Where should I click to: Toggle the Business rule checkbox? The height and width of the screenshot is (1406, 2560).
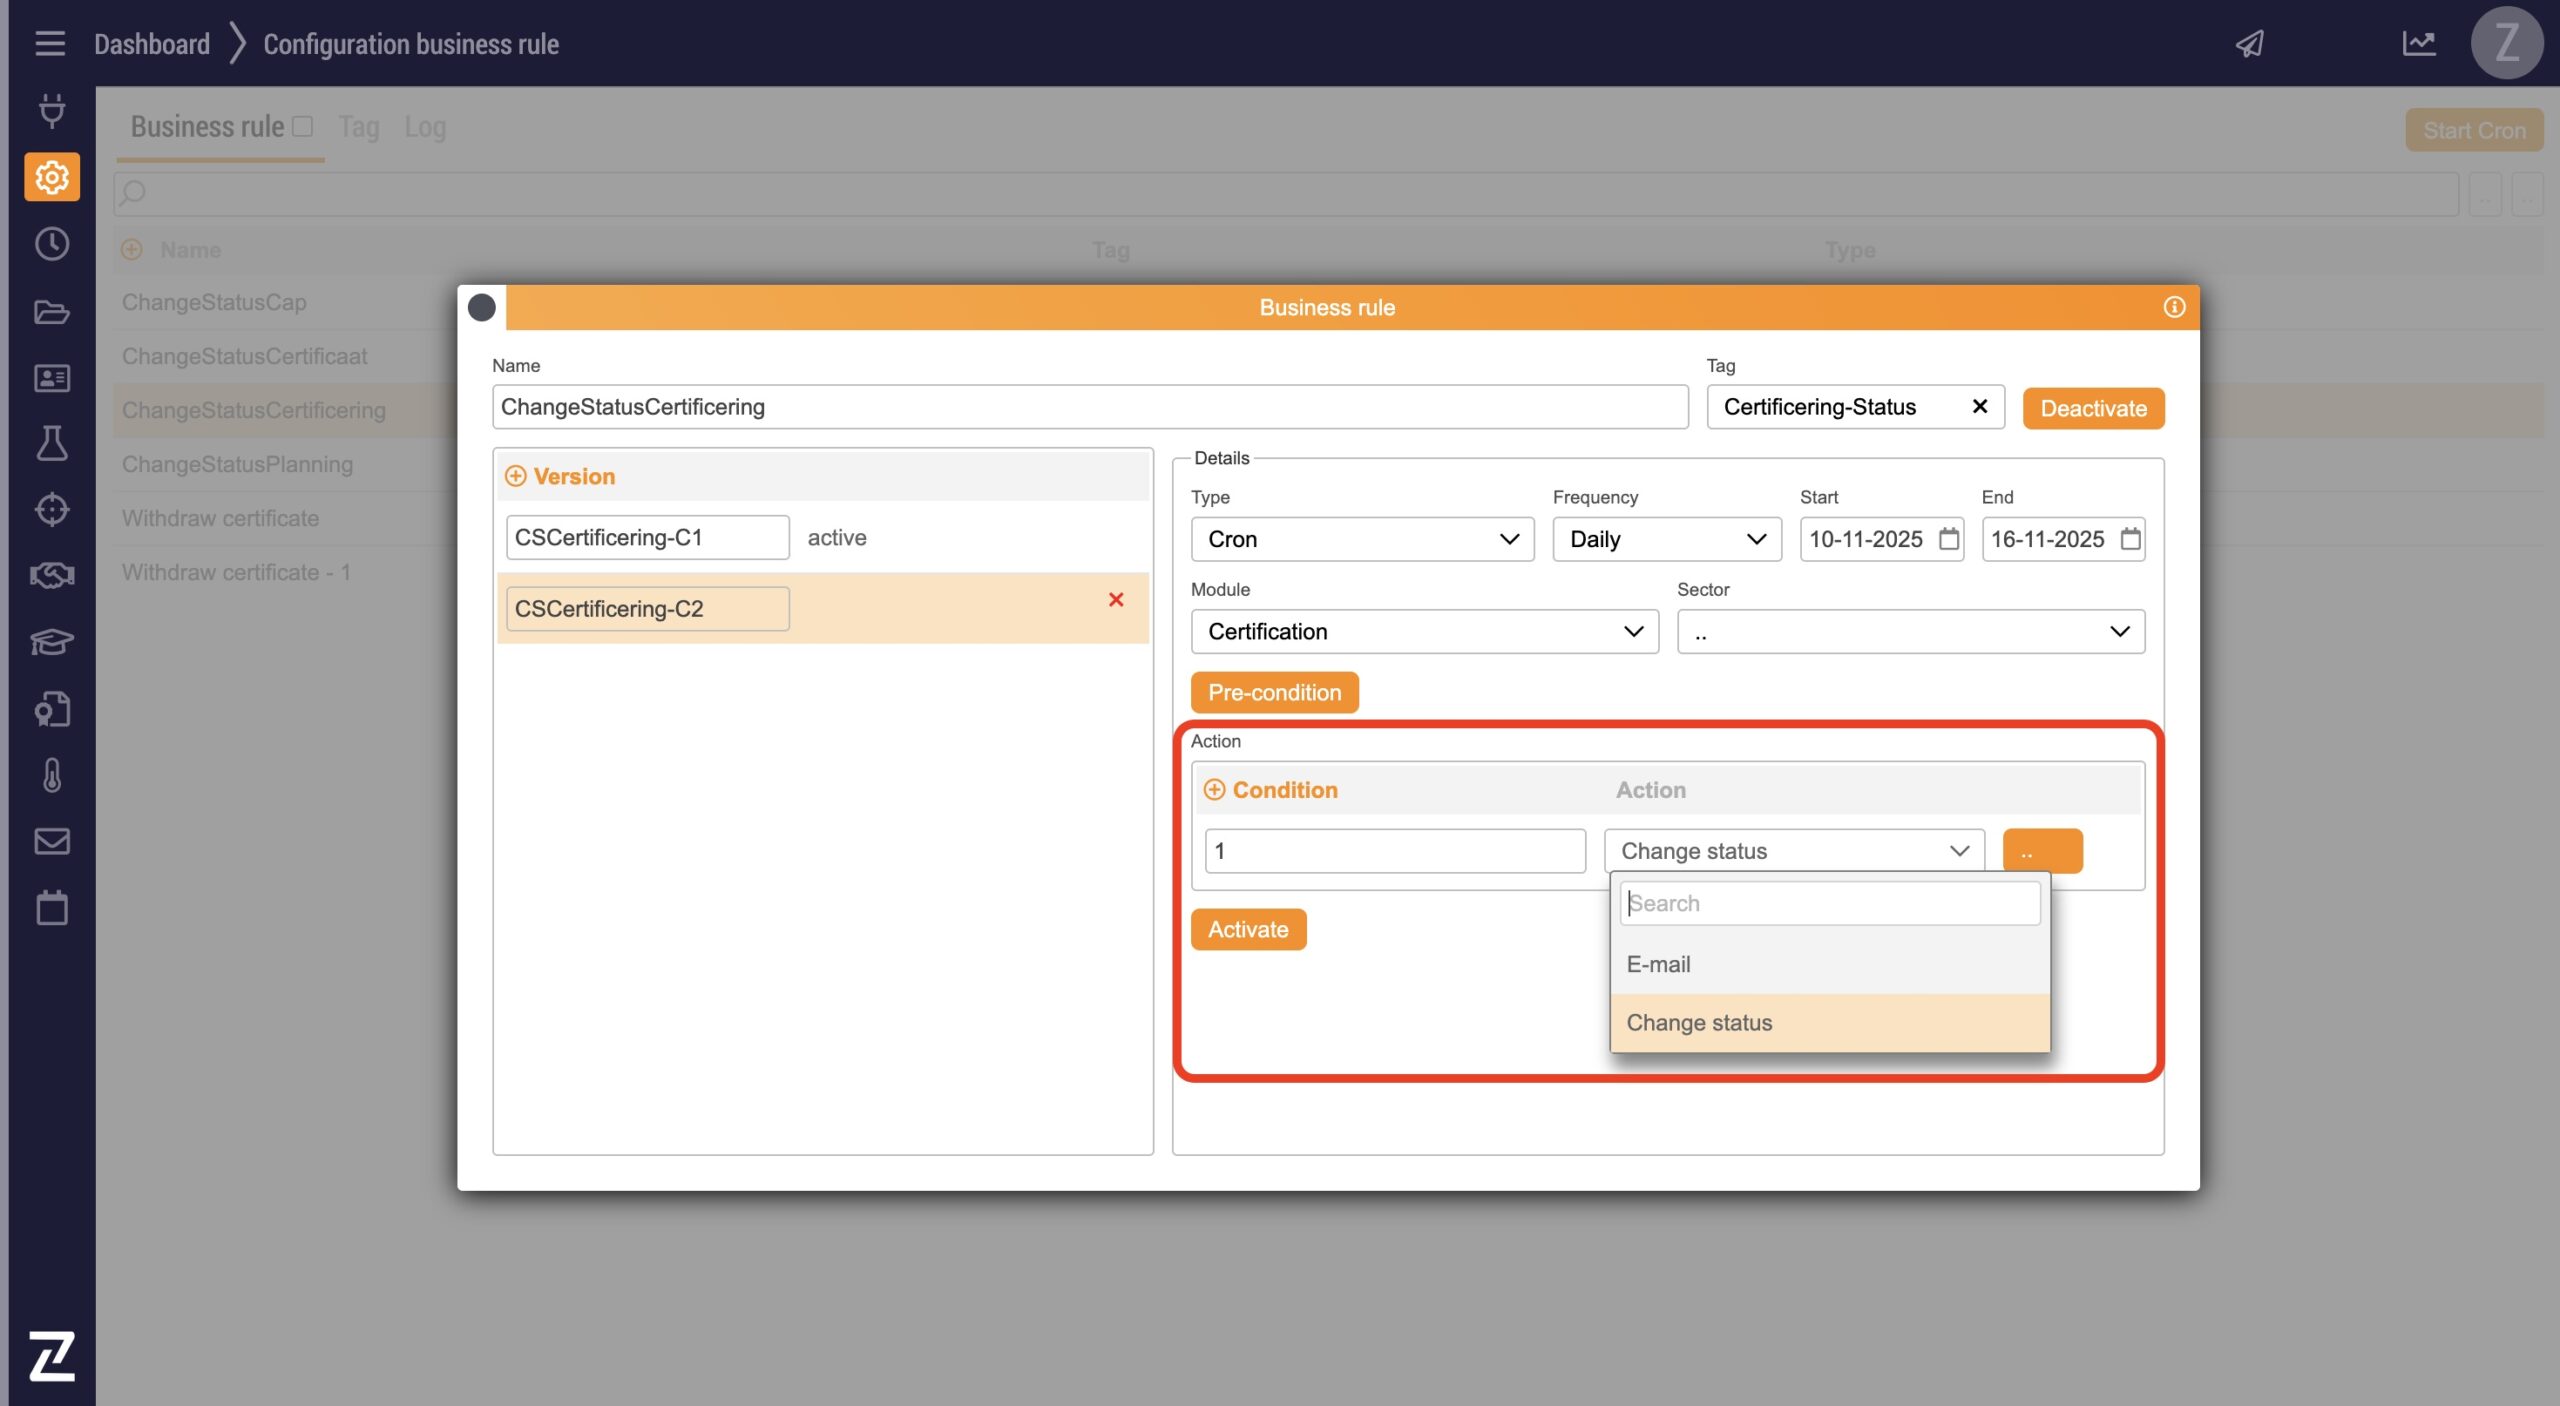coord(303,126)
